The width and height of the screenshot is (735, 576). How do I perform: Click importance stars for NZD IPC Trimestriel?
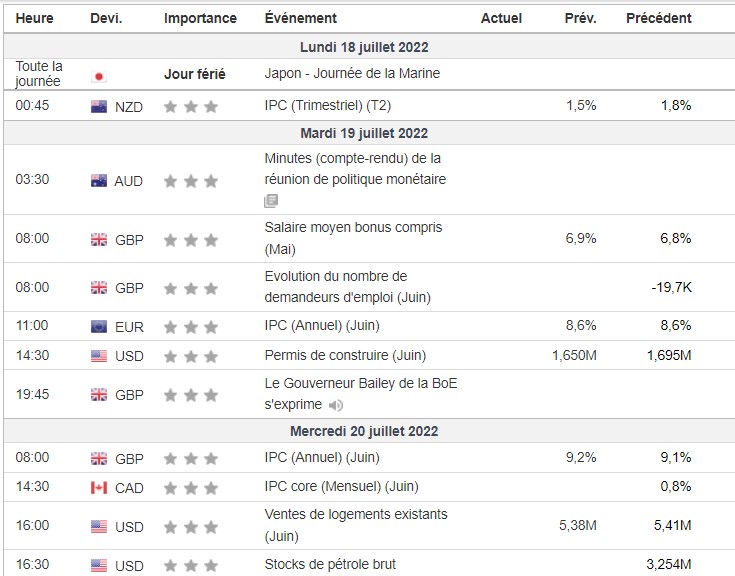pyautogui.click(x=190, y=106)
